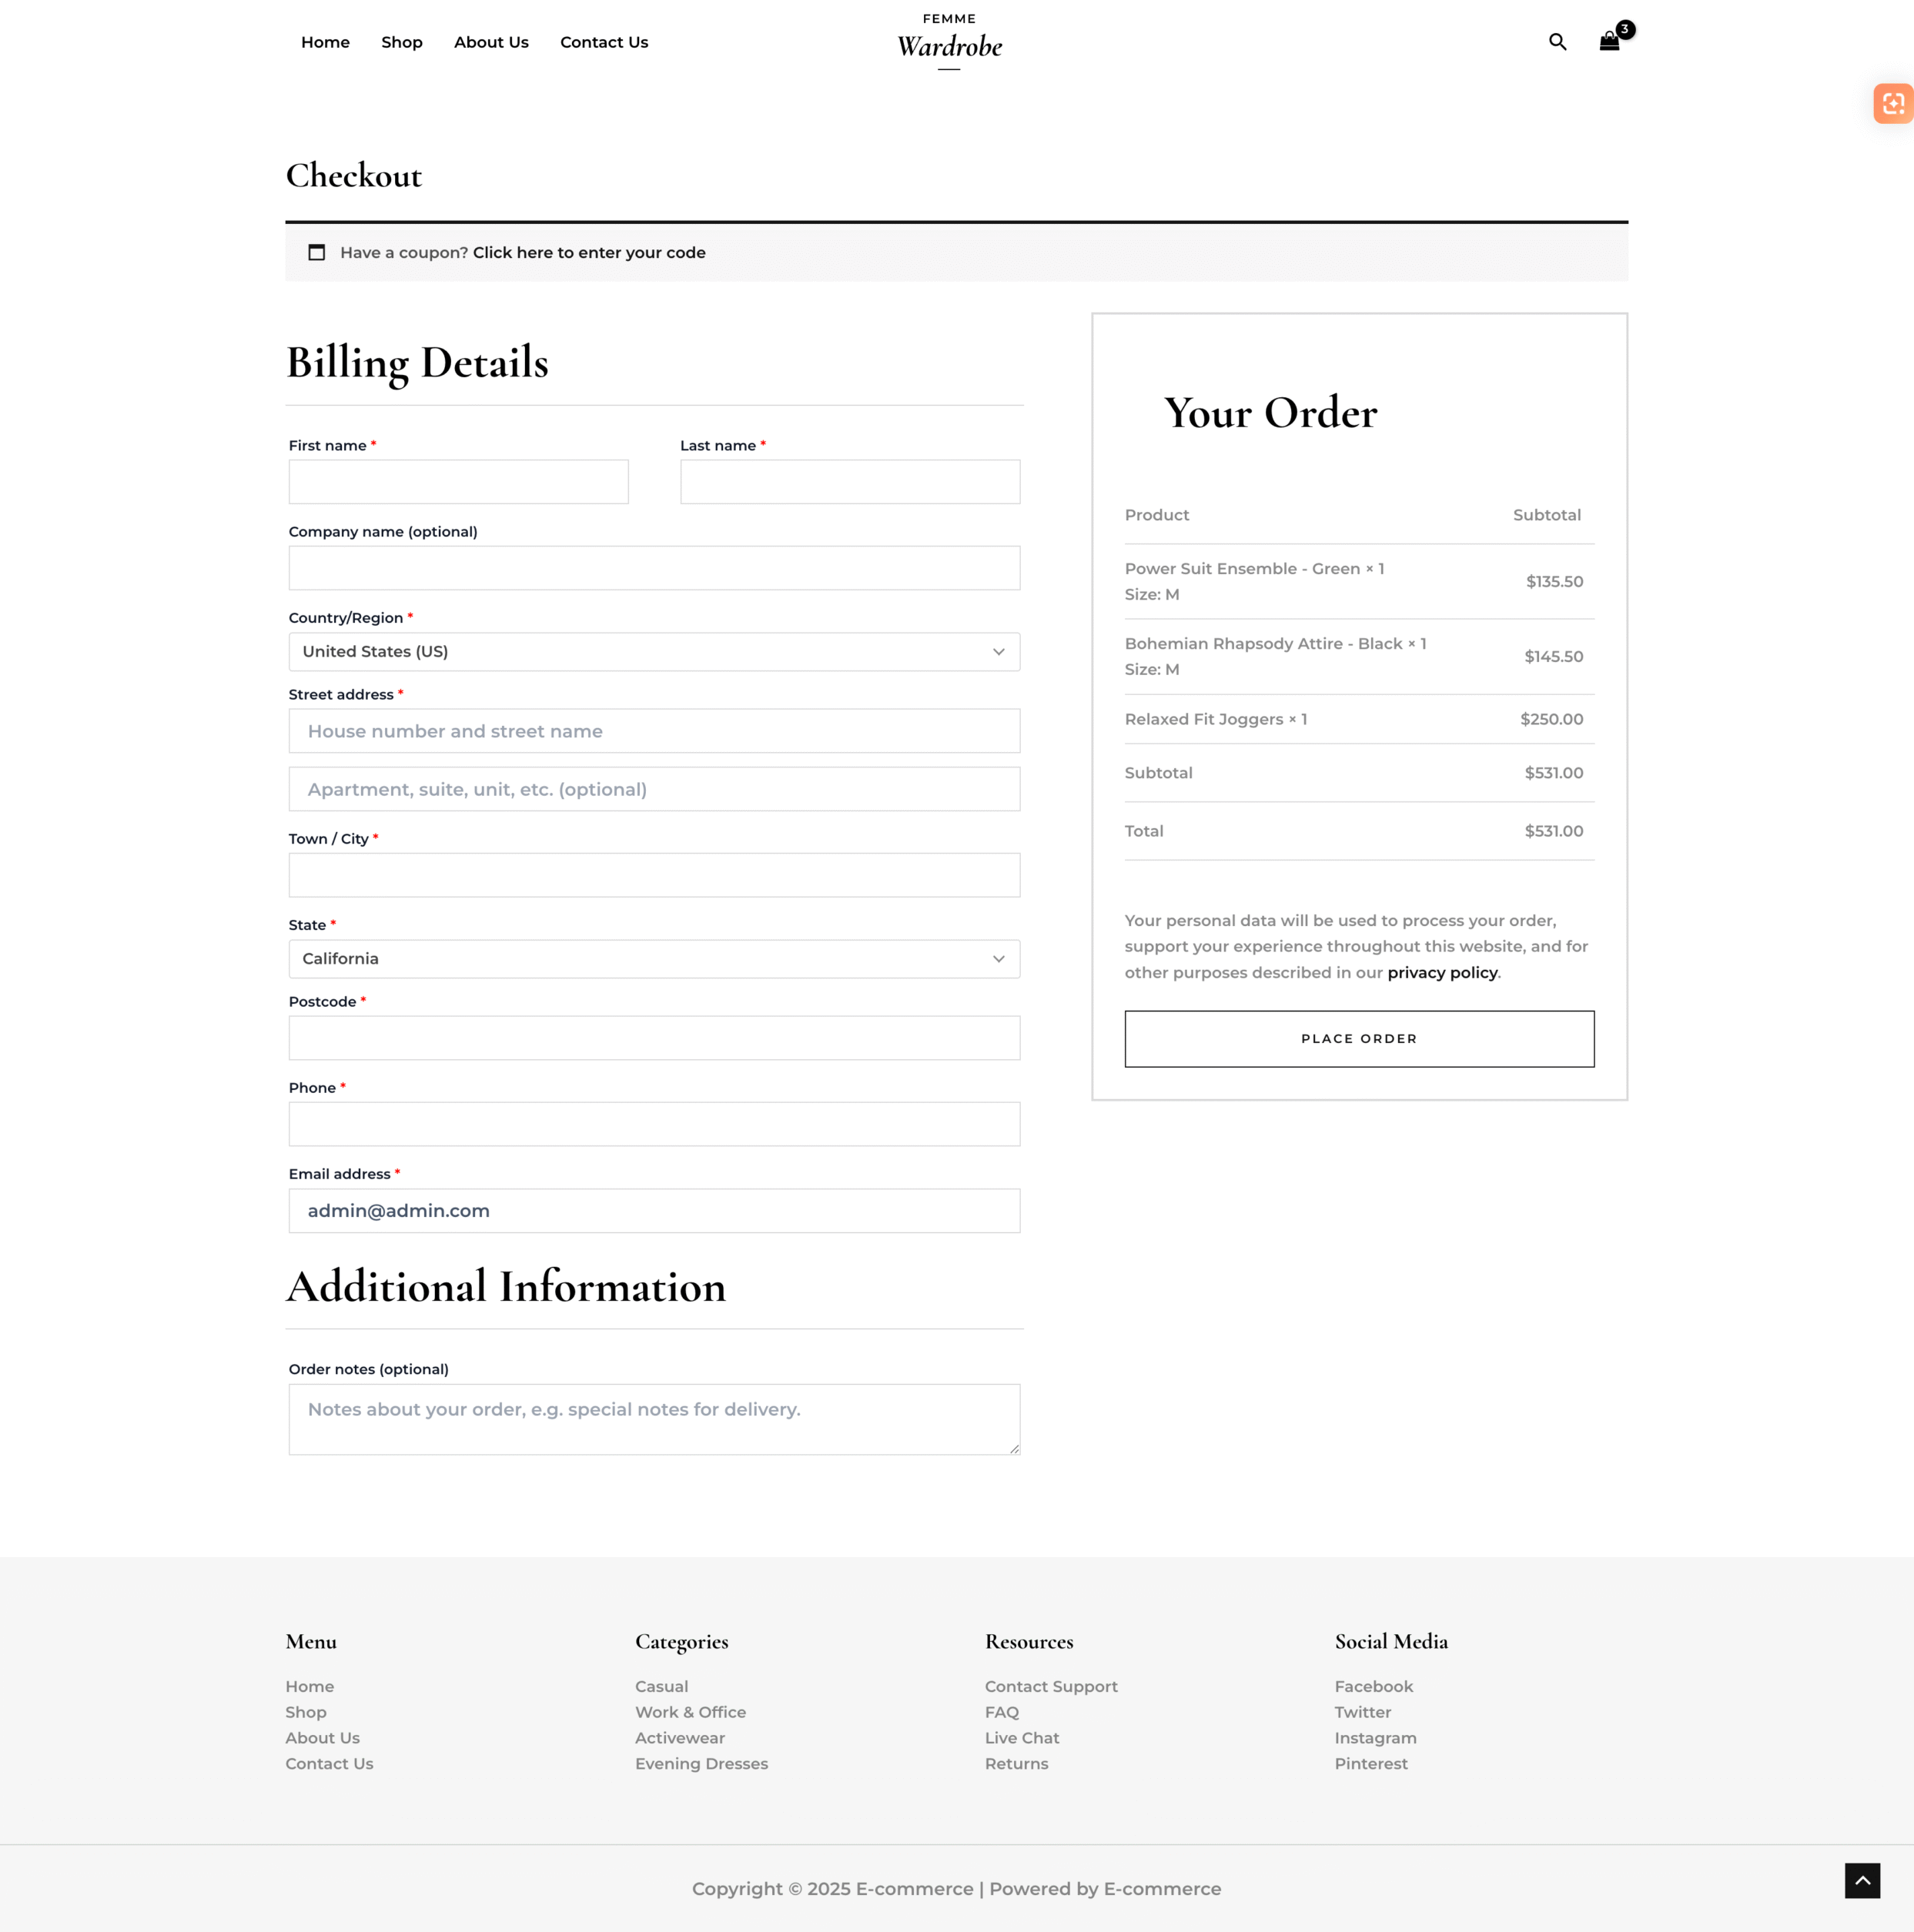Open About Us in top navigation

coord(491,42)
